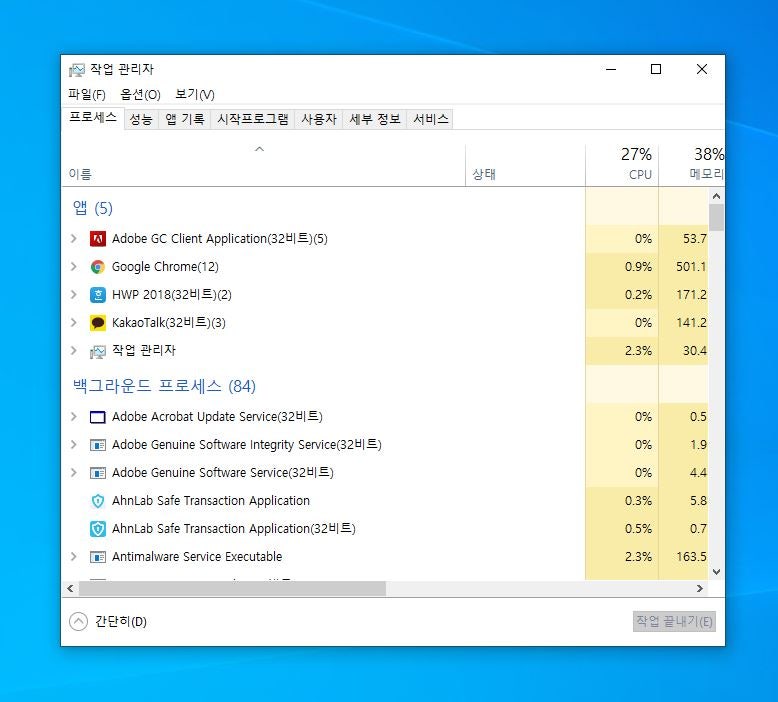Click the KakaoTalk icon
The height and width of the screenshot is (702, 778).
98,323
